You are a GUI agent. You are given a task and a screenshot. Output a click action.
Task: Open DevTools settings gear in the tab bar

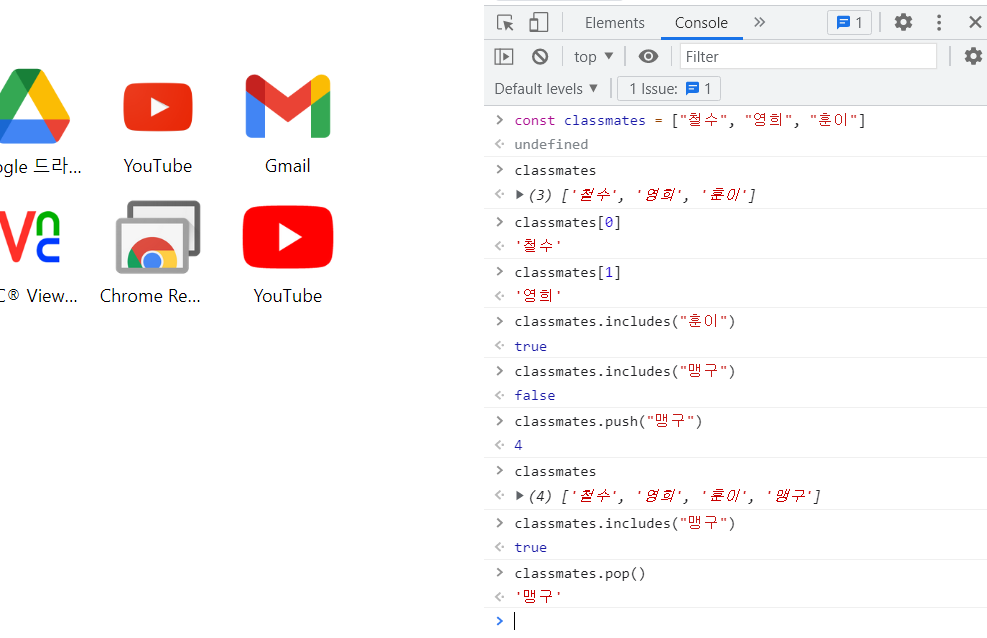pyautogui.click(x=903, y=23)
